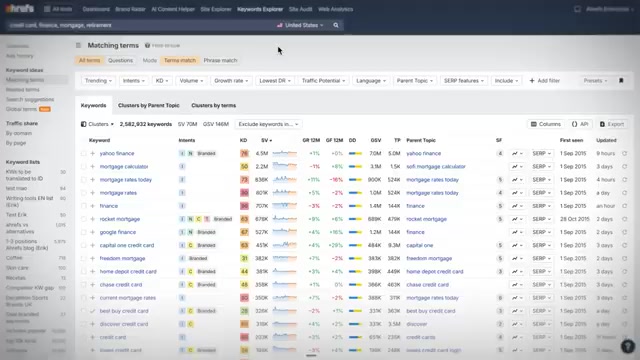640x360 pixels.
Task: Add mortgage rates today with plus icon
Action: (x=93, y=180)
